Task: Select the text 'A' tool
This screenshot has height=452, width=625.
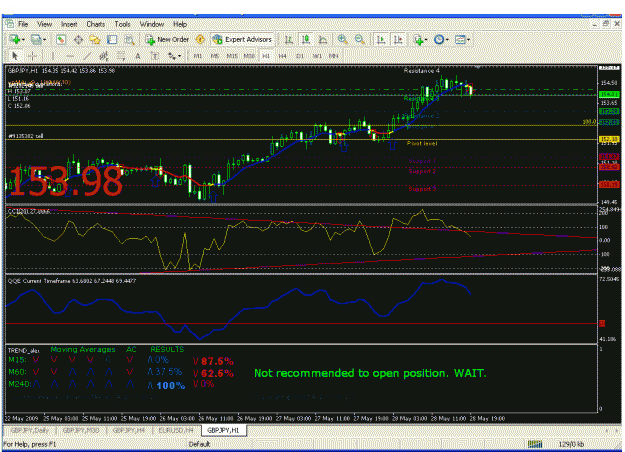Action: [138, 56]
